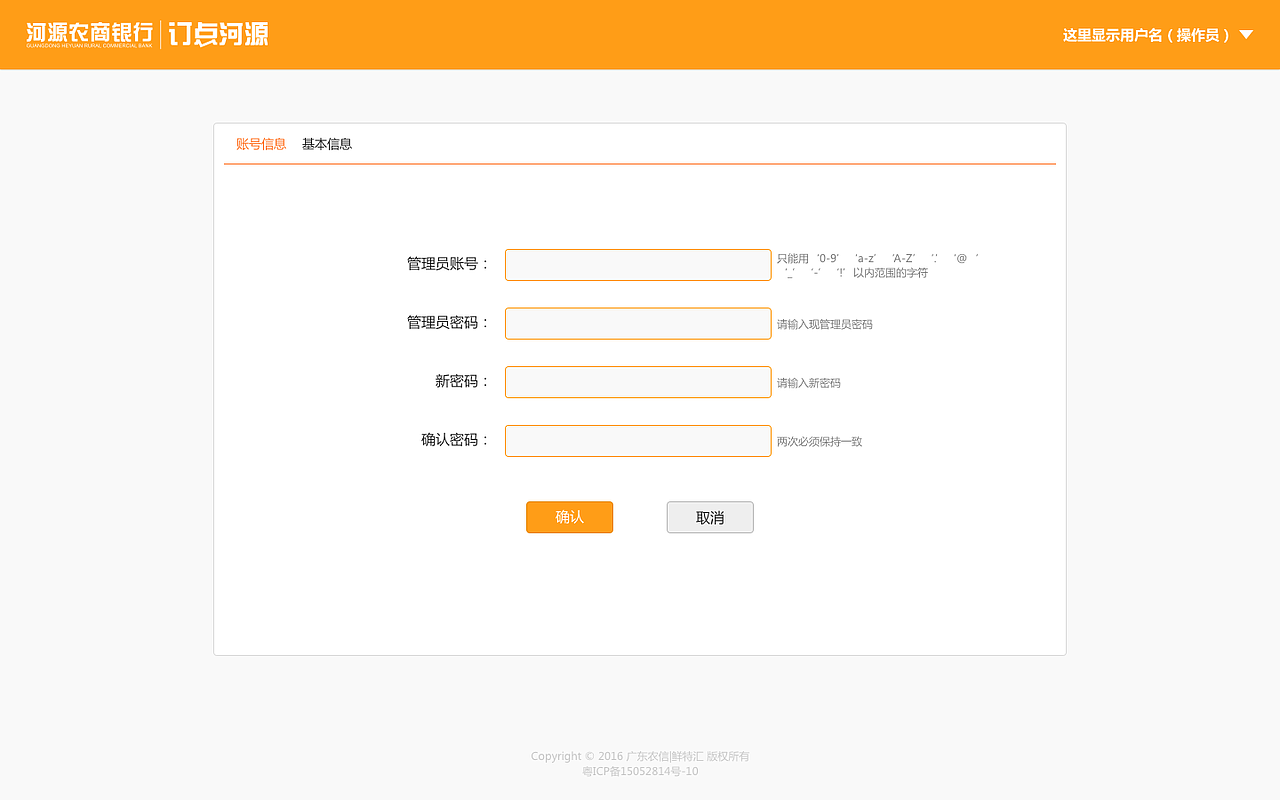
Task: Switch to the 账号信息 tab
Action: click(261, 144)
